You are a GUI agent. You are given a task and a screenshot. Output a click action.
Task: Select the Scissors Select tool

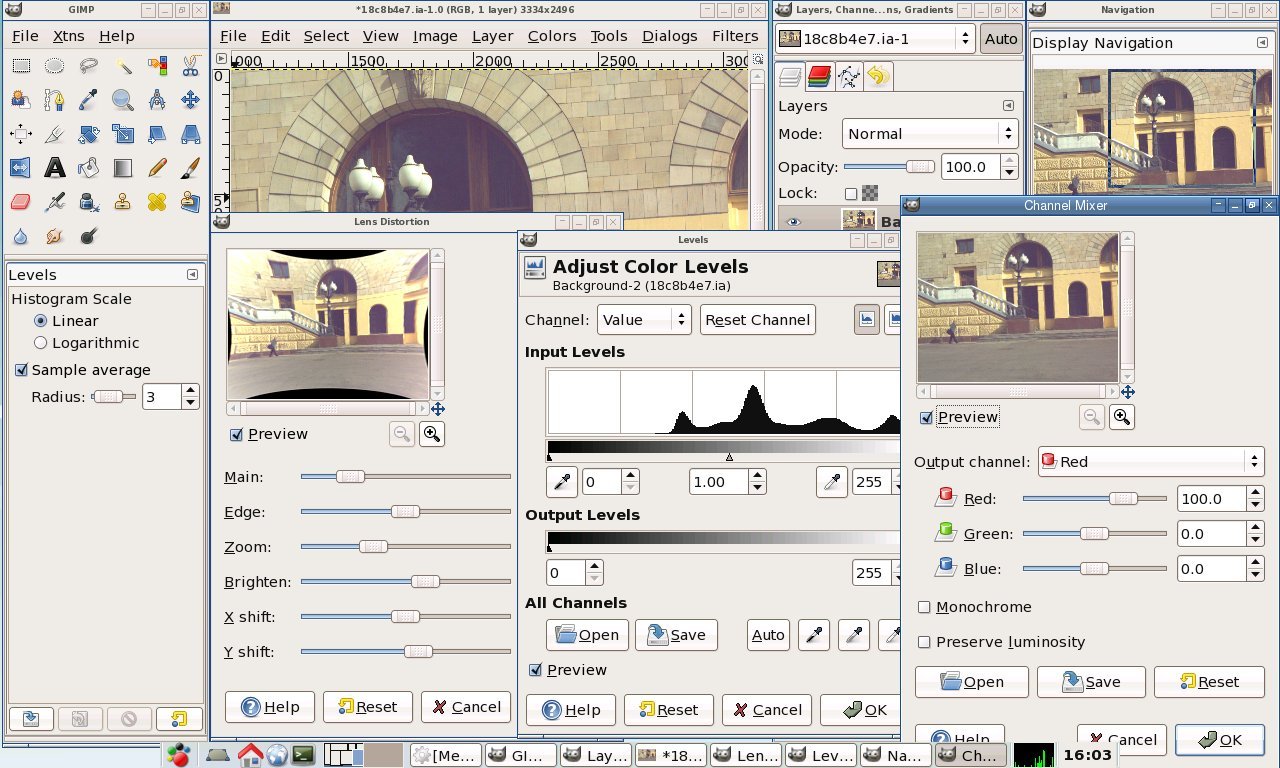click(190, 66)
